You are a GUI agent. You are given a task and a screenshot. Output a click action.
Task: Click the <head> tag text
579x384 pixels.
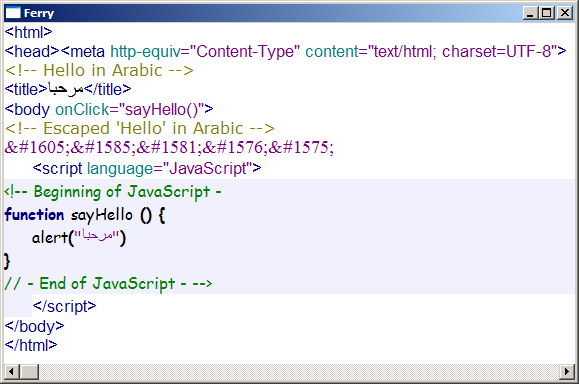(32, 51)
